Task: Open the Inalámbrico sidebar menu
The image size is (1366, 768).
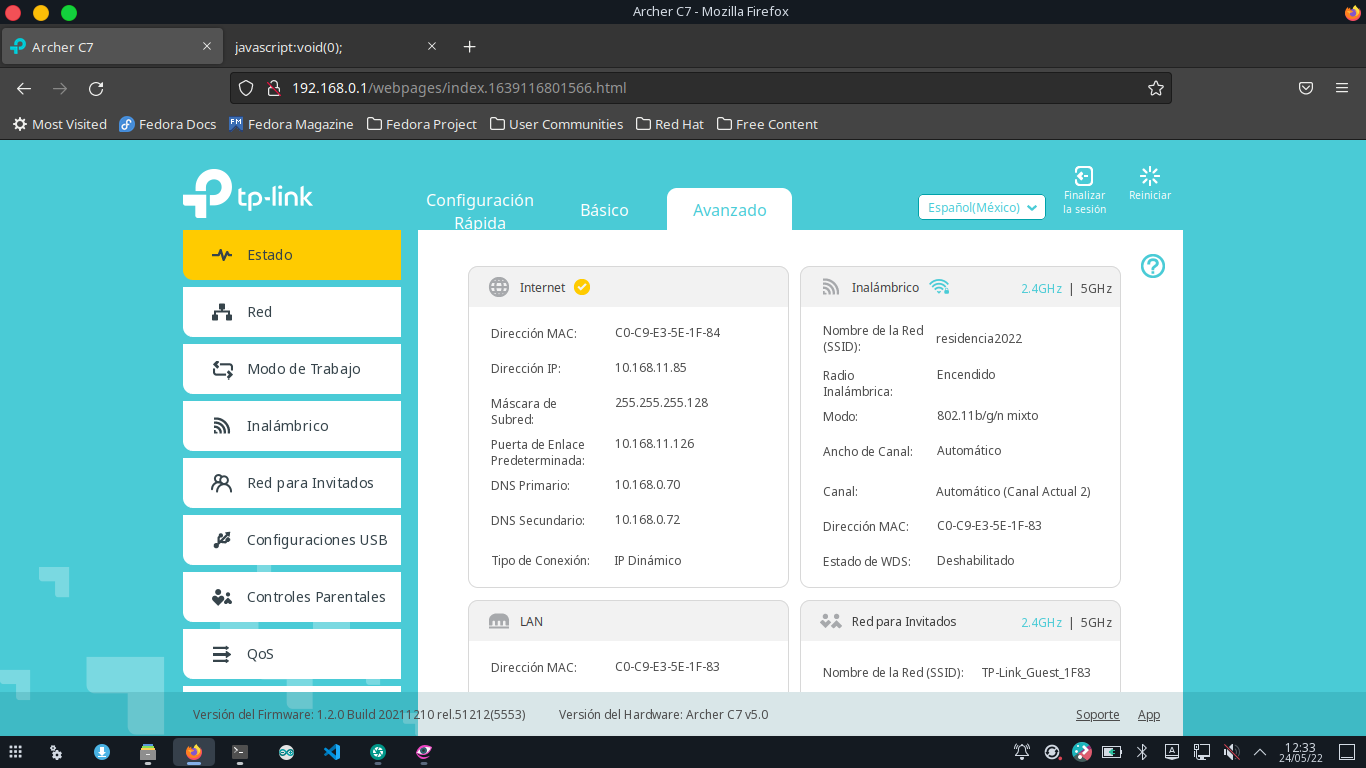Action: pyautogui.click(x=292, y=426)
